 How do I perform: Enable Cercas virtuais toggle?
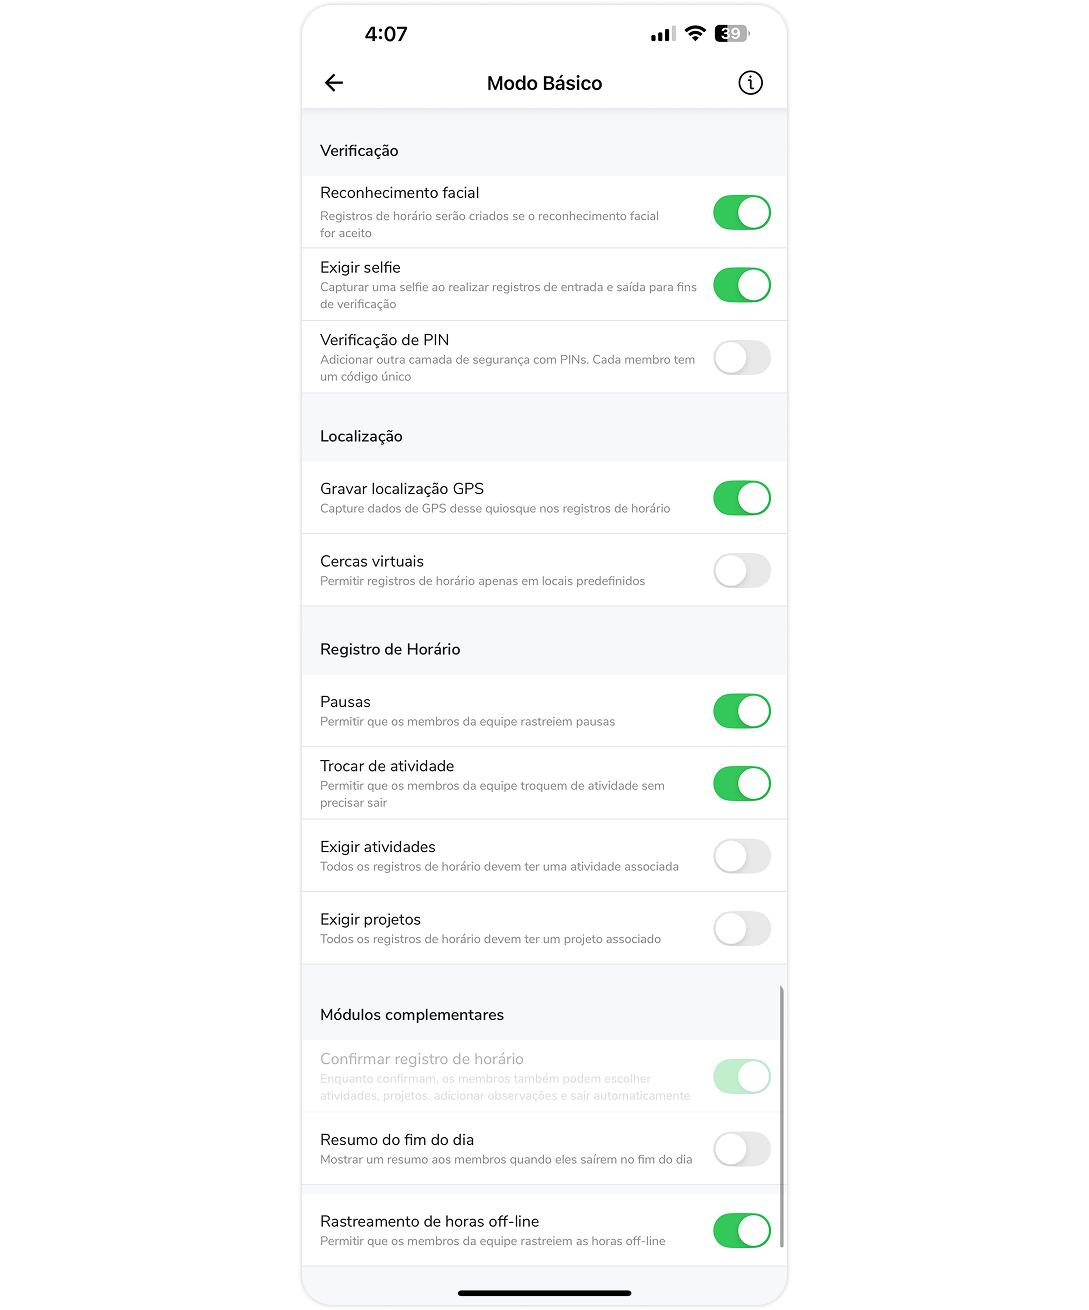(741, 571)
